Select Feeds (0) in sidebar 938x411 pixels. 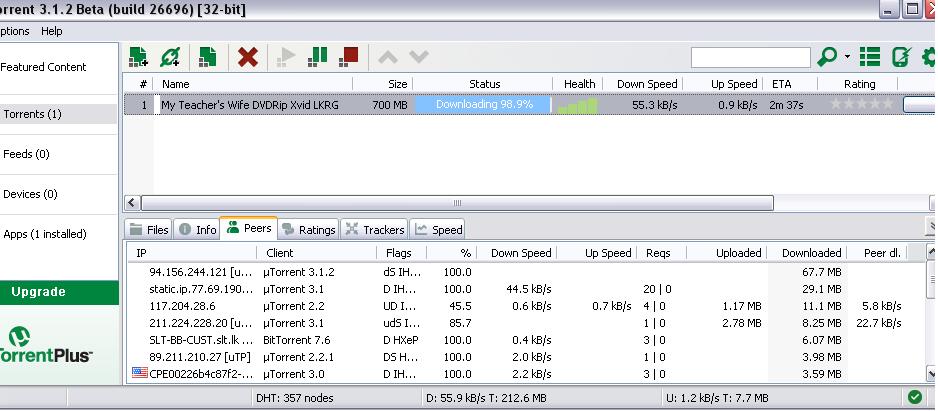point(26,154)
